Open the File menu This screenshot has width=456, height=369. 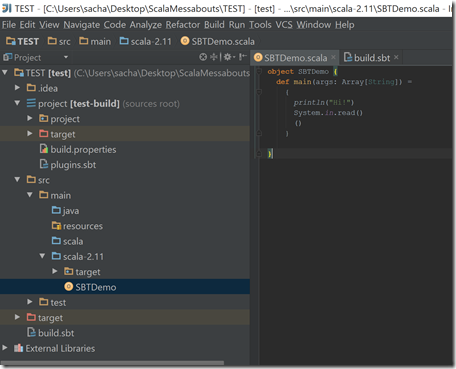[9, 25]
